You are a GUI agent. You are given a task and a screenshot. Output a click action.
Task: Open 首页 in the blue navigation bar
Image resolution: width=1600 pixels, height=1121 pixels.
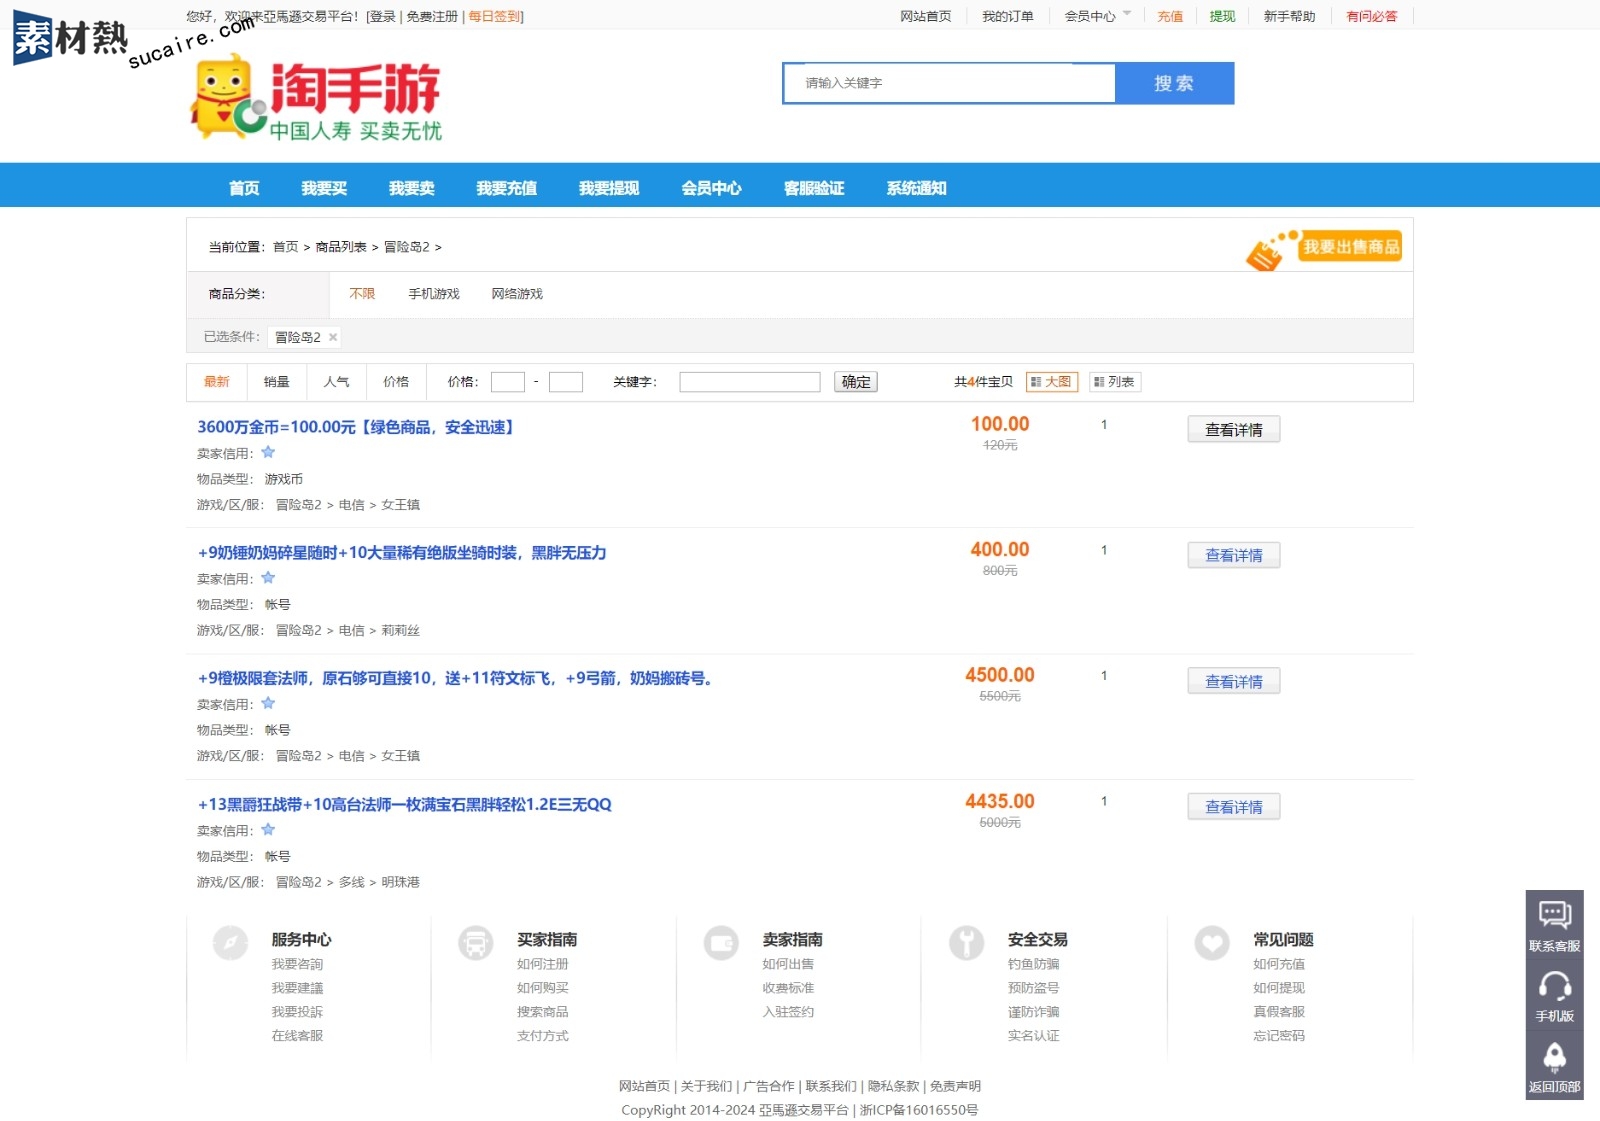click(x=244, y=188)
